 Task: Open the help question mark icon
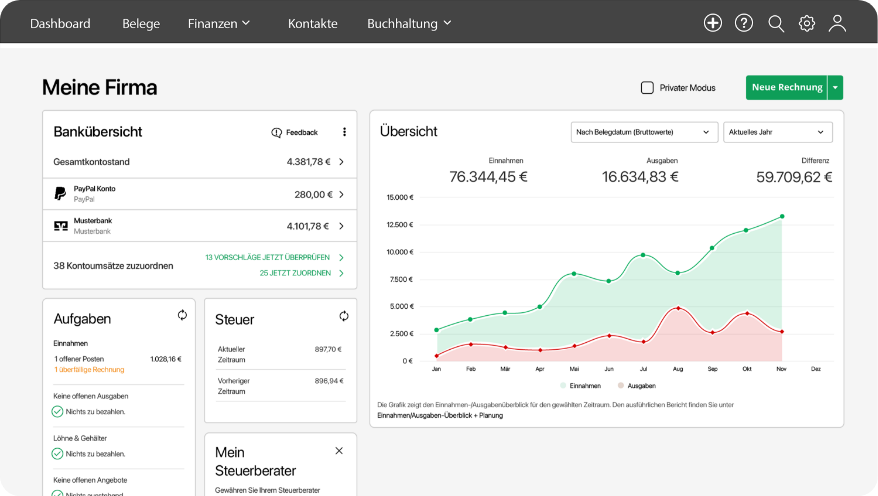click(x=744, y=23)
